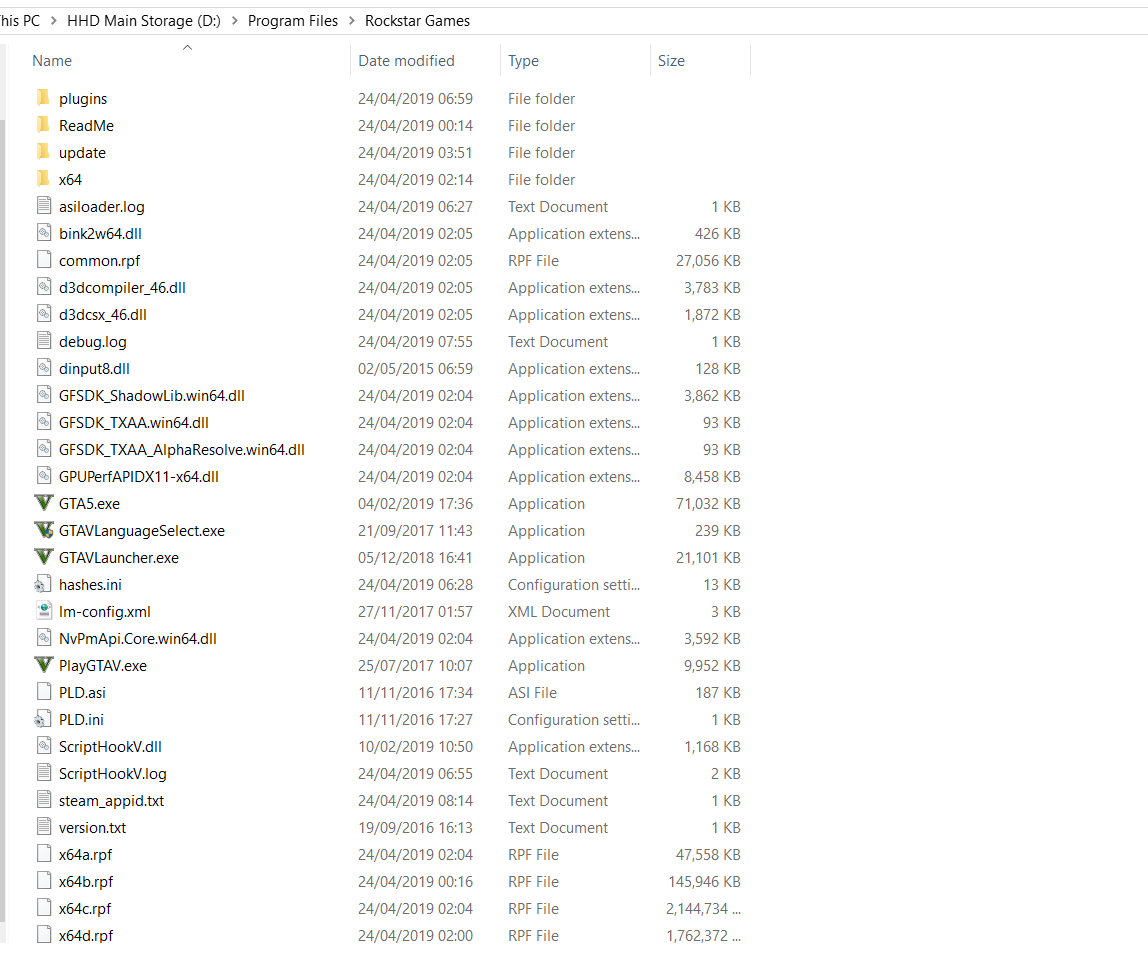Click the left pane vertical scrollbar

click(2, 520)
